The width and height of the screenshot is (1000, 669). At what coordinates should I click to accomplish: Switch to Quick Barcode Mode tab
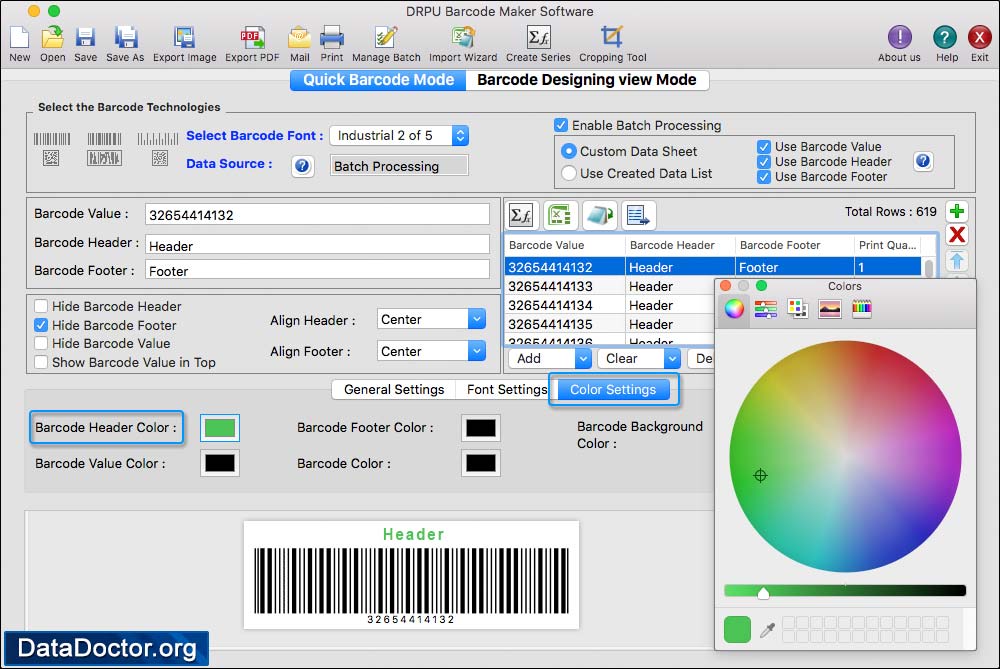378,80
